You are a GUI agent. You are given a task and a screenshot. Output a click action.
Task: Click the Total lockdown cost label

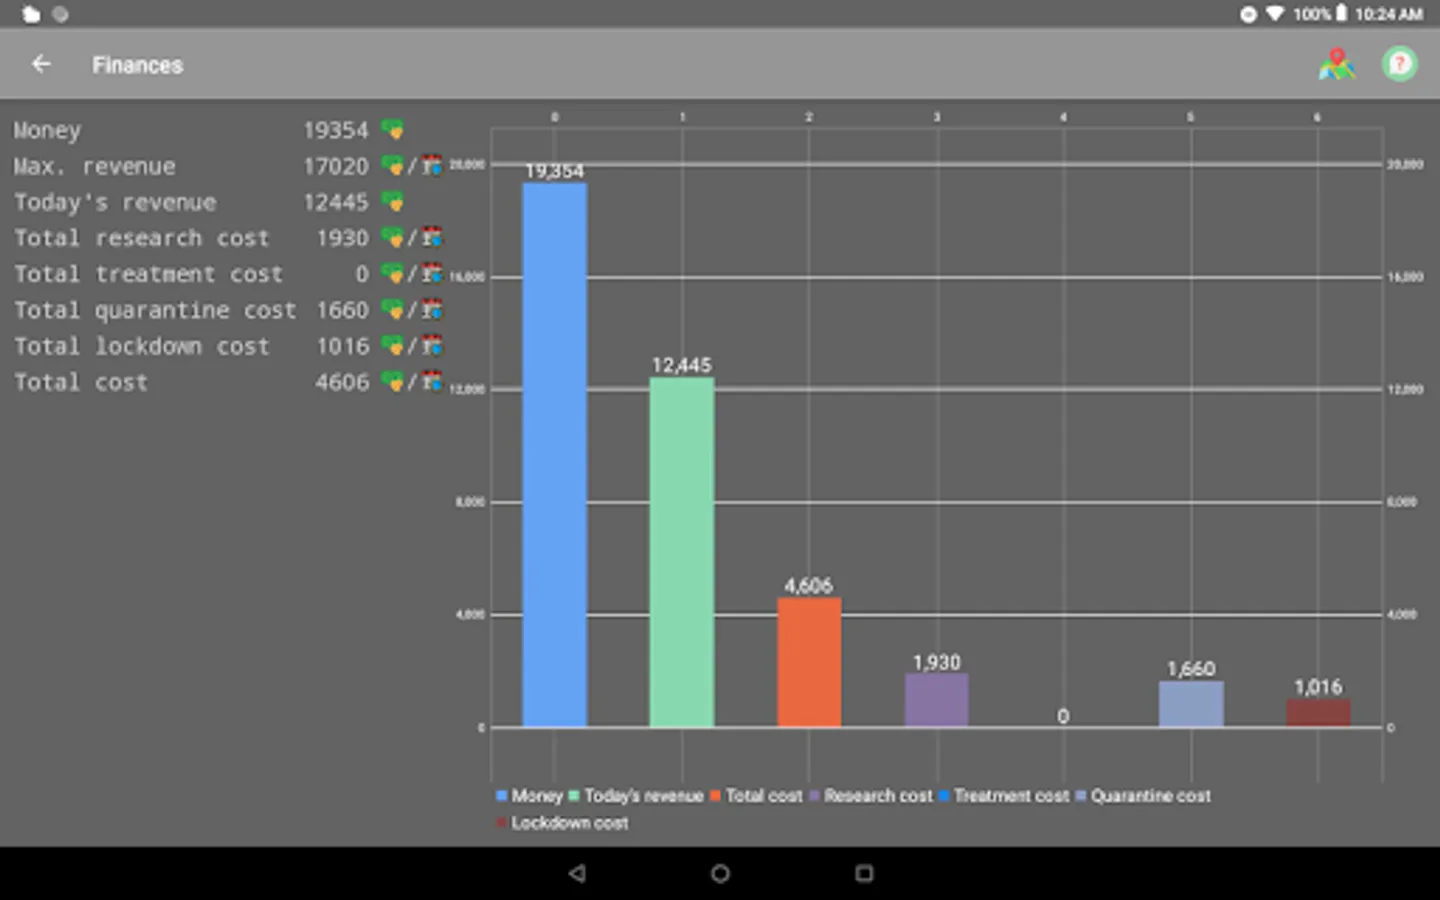[x=141, y=346]
